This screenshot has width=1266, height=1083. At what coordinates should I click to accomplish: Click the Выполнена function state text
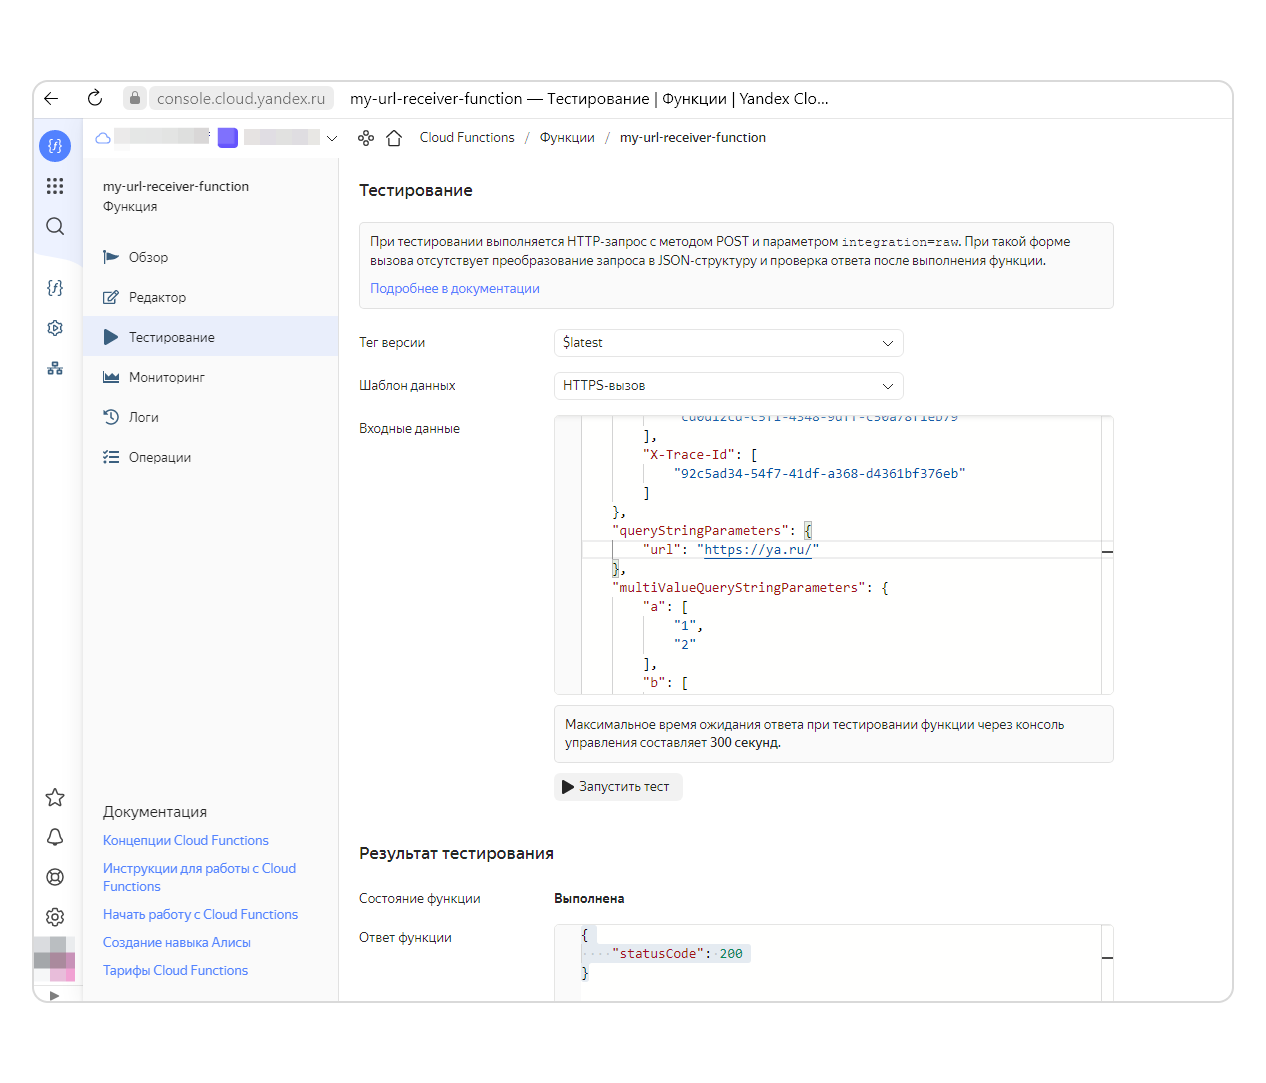589,899
